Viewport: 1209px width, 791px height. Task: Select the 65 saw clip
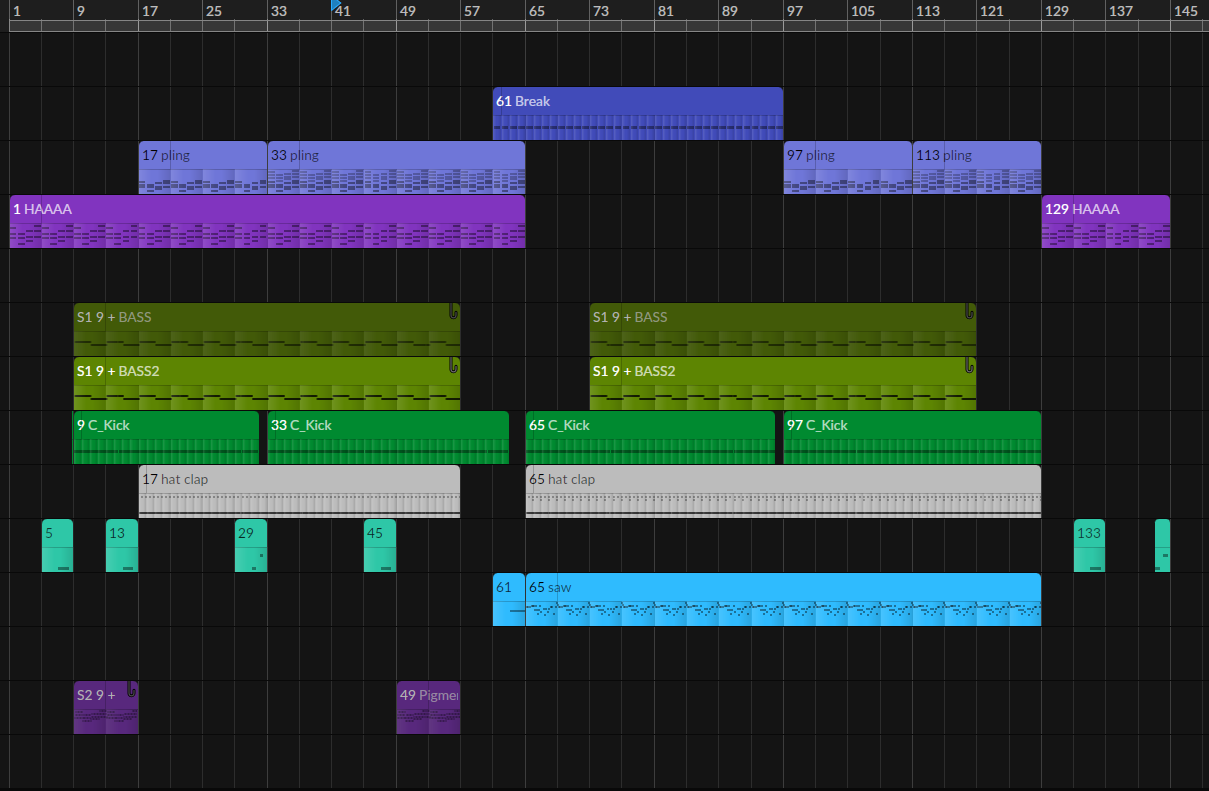tap(783, 599)
